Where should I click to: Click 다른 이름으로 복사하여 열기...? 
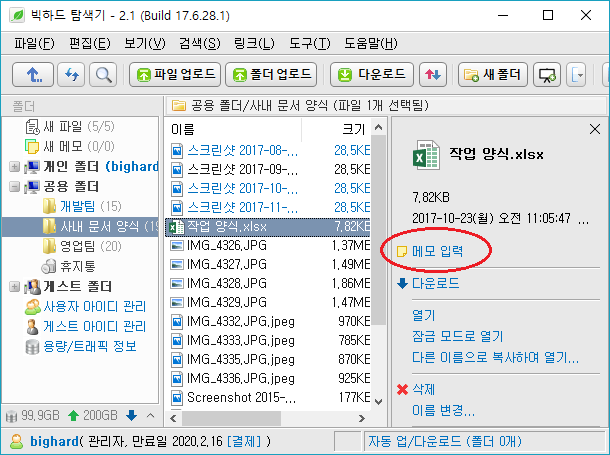coord(495,357)
